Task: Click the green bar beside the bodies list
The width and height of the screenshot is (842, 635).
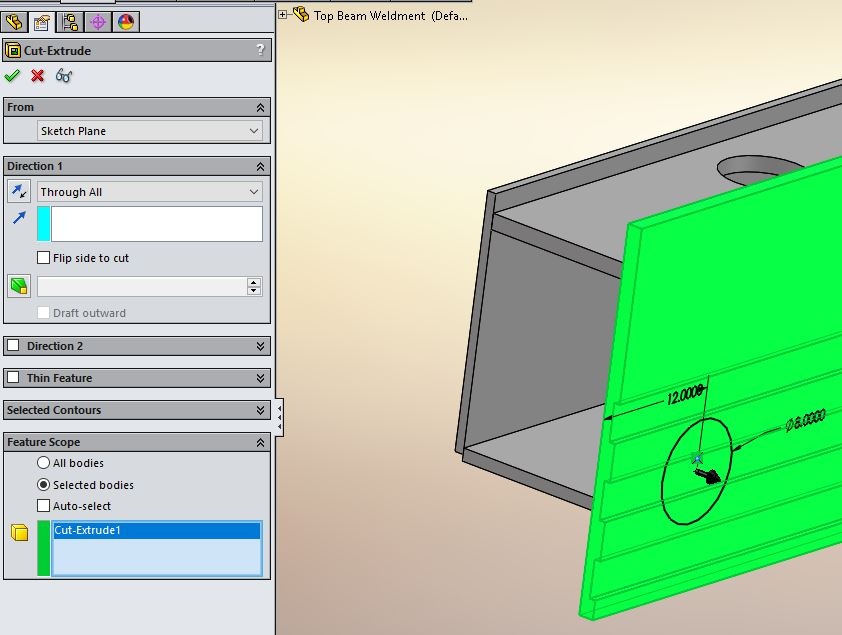Action: [43, 548]
